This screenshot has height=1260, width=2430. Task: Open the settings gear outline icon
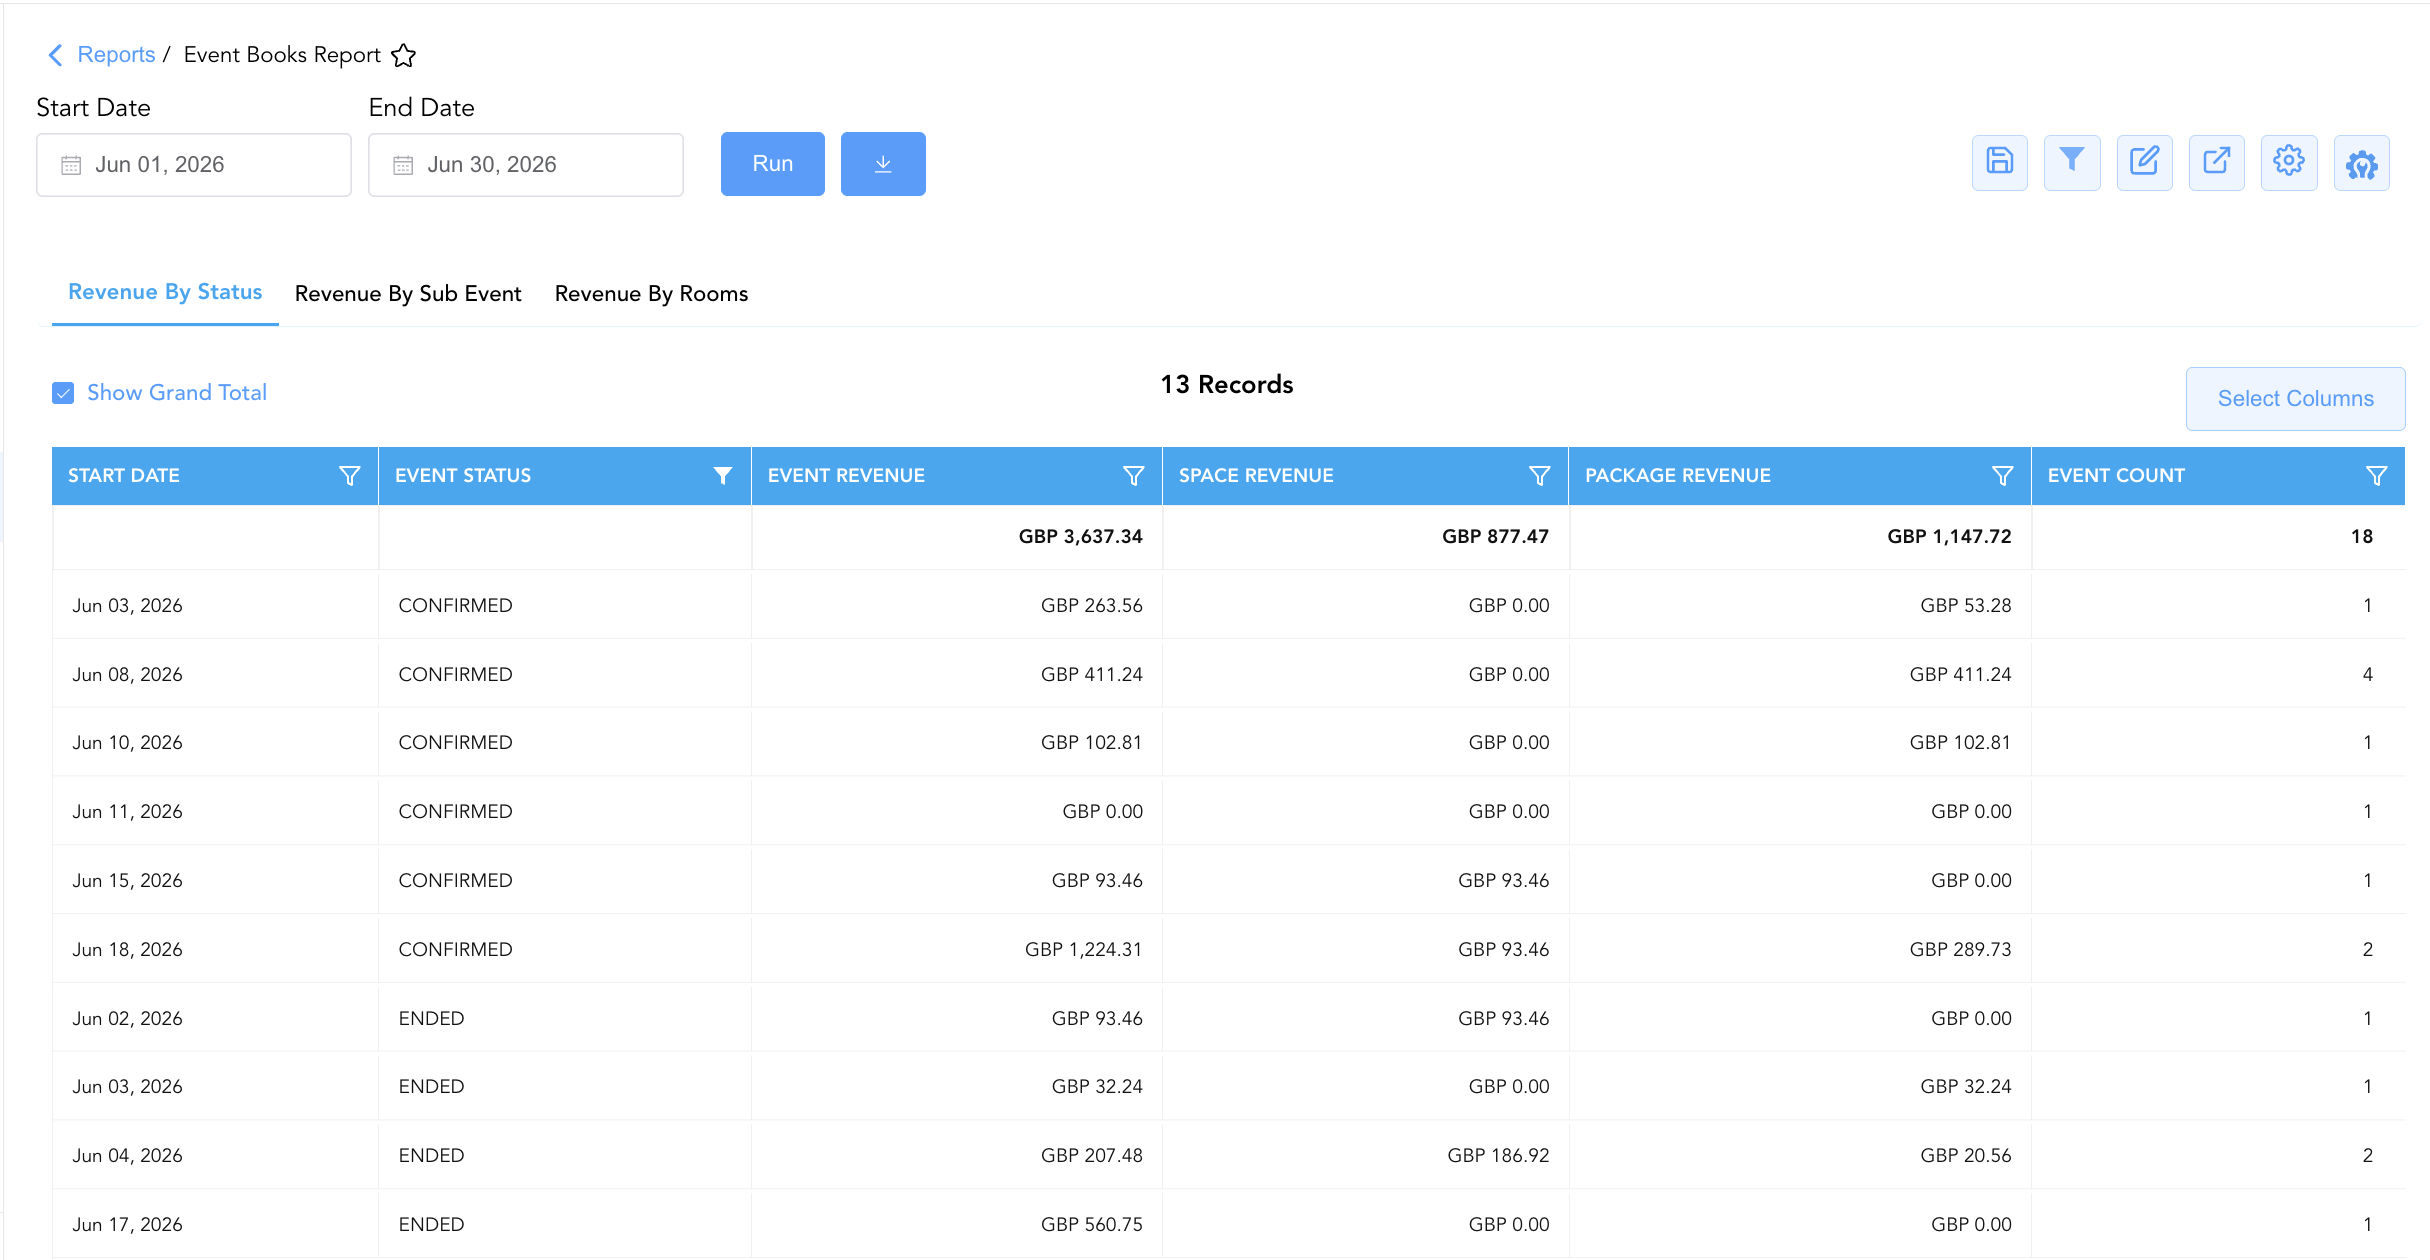(x=2289, y=162)
